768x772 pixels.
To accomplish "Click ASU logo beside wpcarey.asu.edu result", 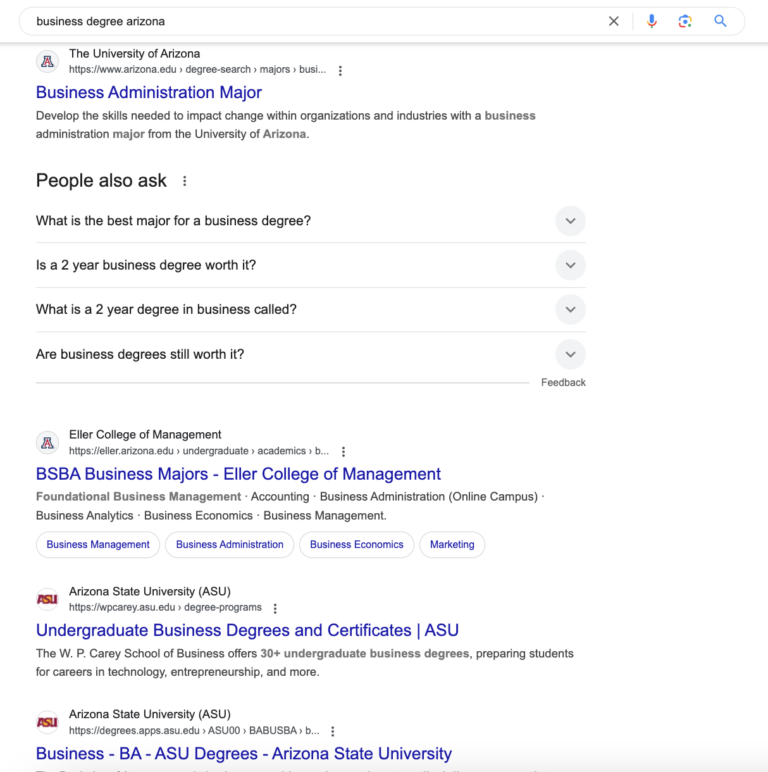I will coord(48,599).
